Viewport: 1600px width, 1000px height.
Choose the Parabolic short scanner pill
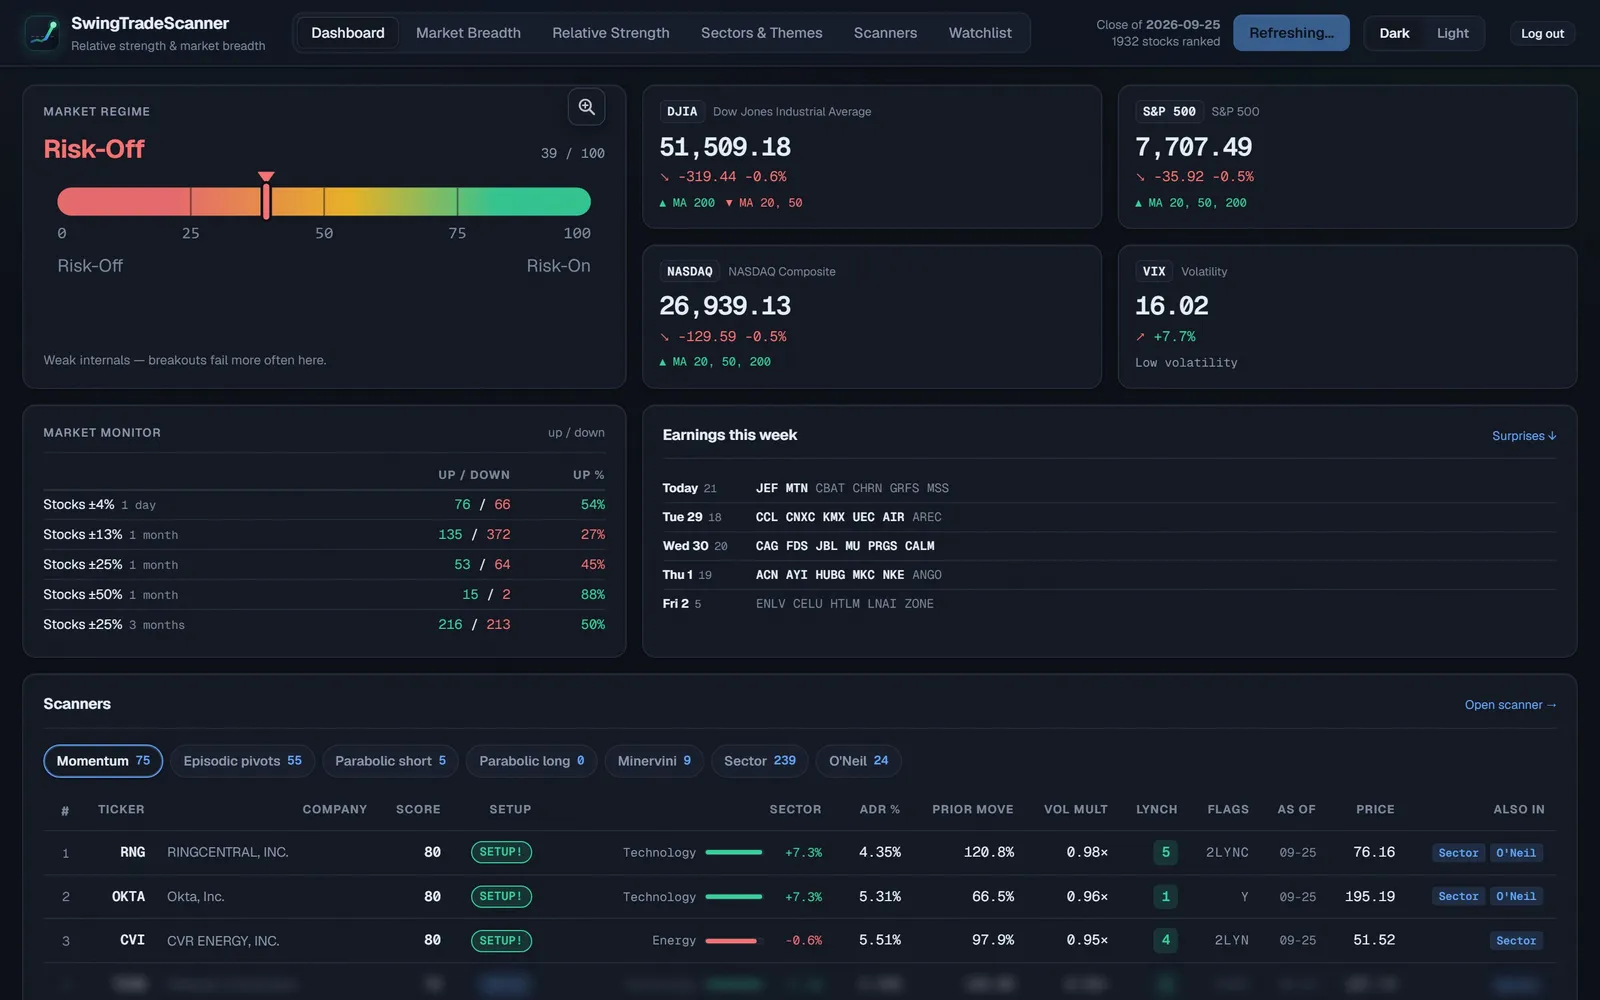[391, 761]
